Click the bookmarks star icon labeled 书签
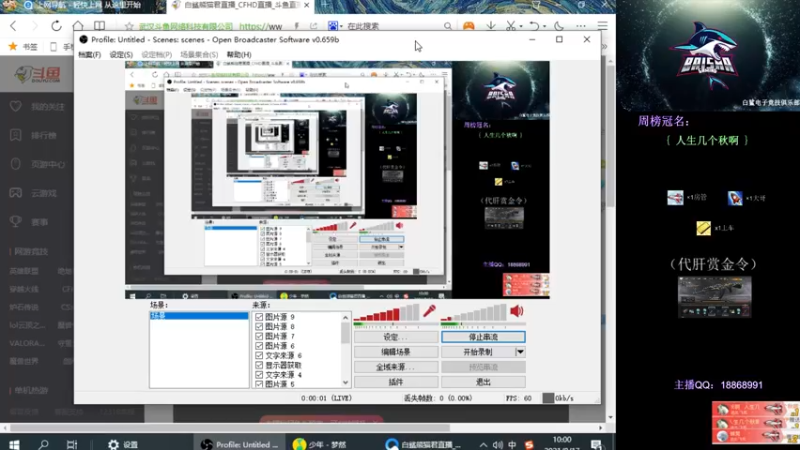Image resolution: width=800 pixels, height=450 pixels. click(13, 46)
